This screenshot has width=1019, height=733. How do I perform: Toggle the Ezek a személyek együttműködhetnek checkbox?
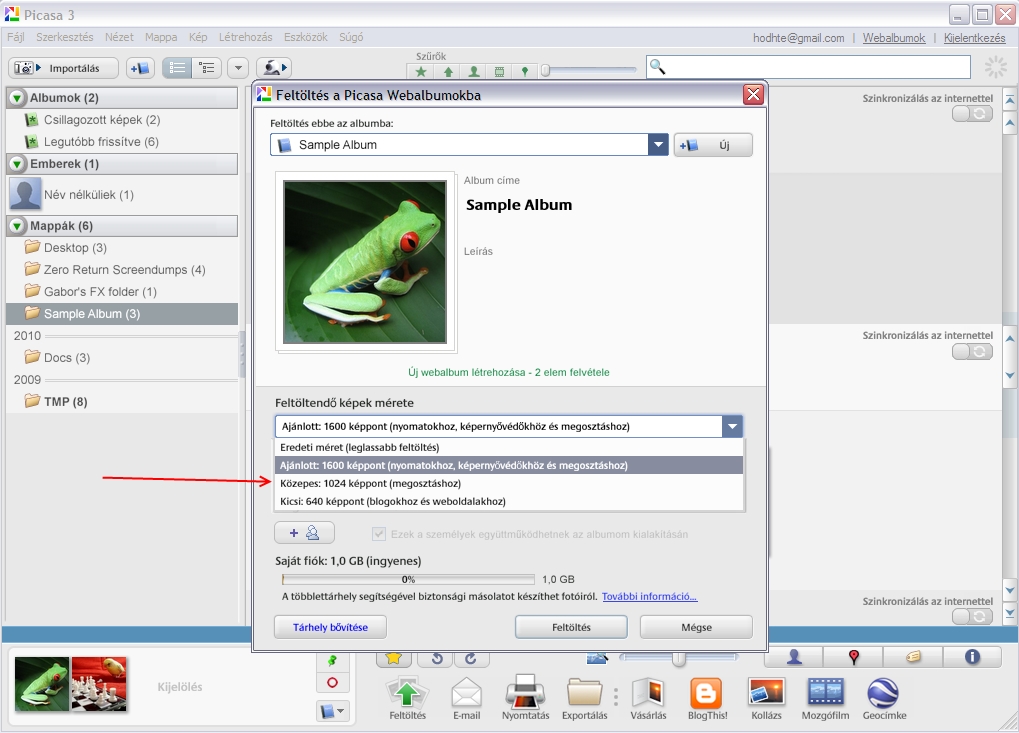coord(379,534)
